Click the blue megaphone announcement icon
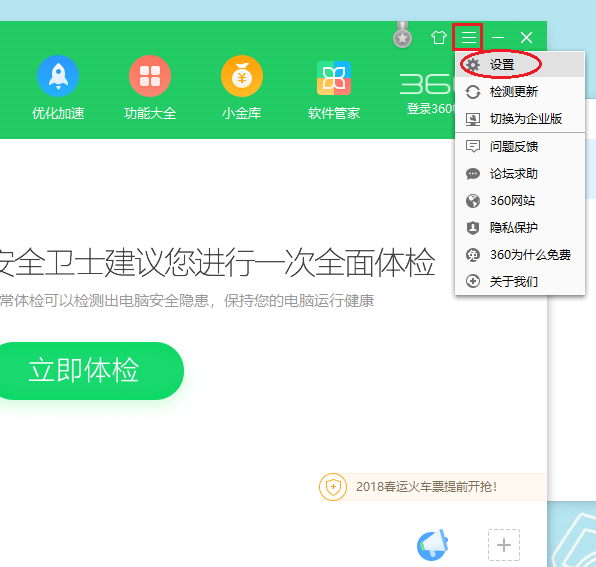596x567 pixels. (433, 545)
